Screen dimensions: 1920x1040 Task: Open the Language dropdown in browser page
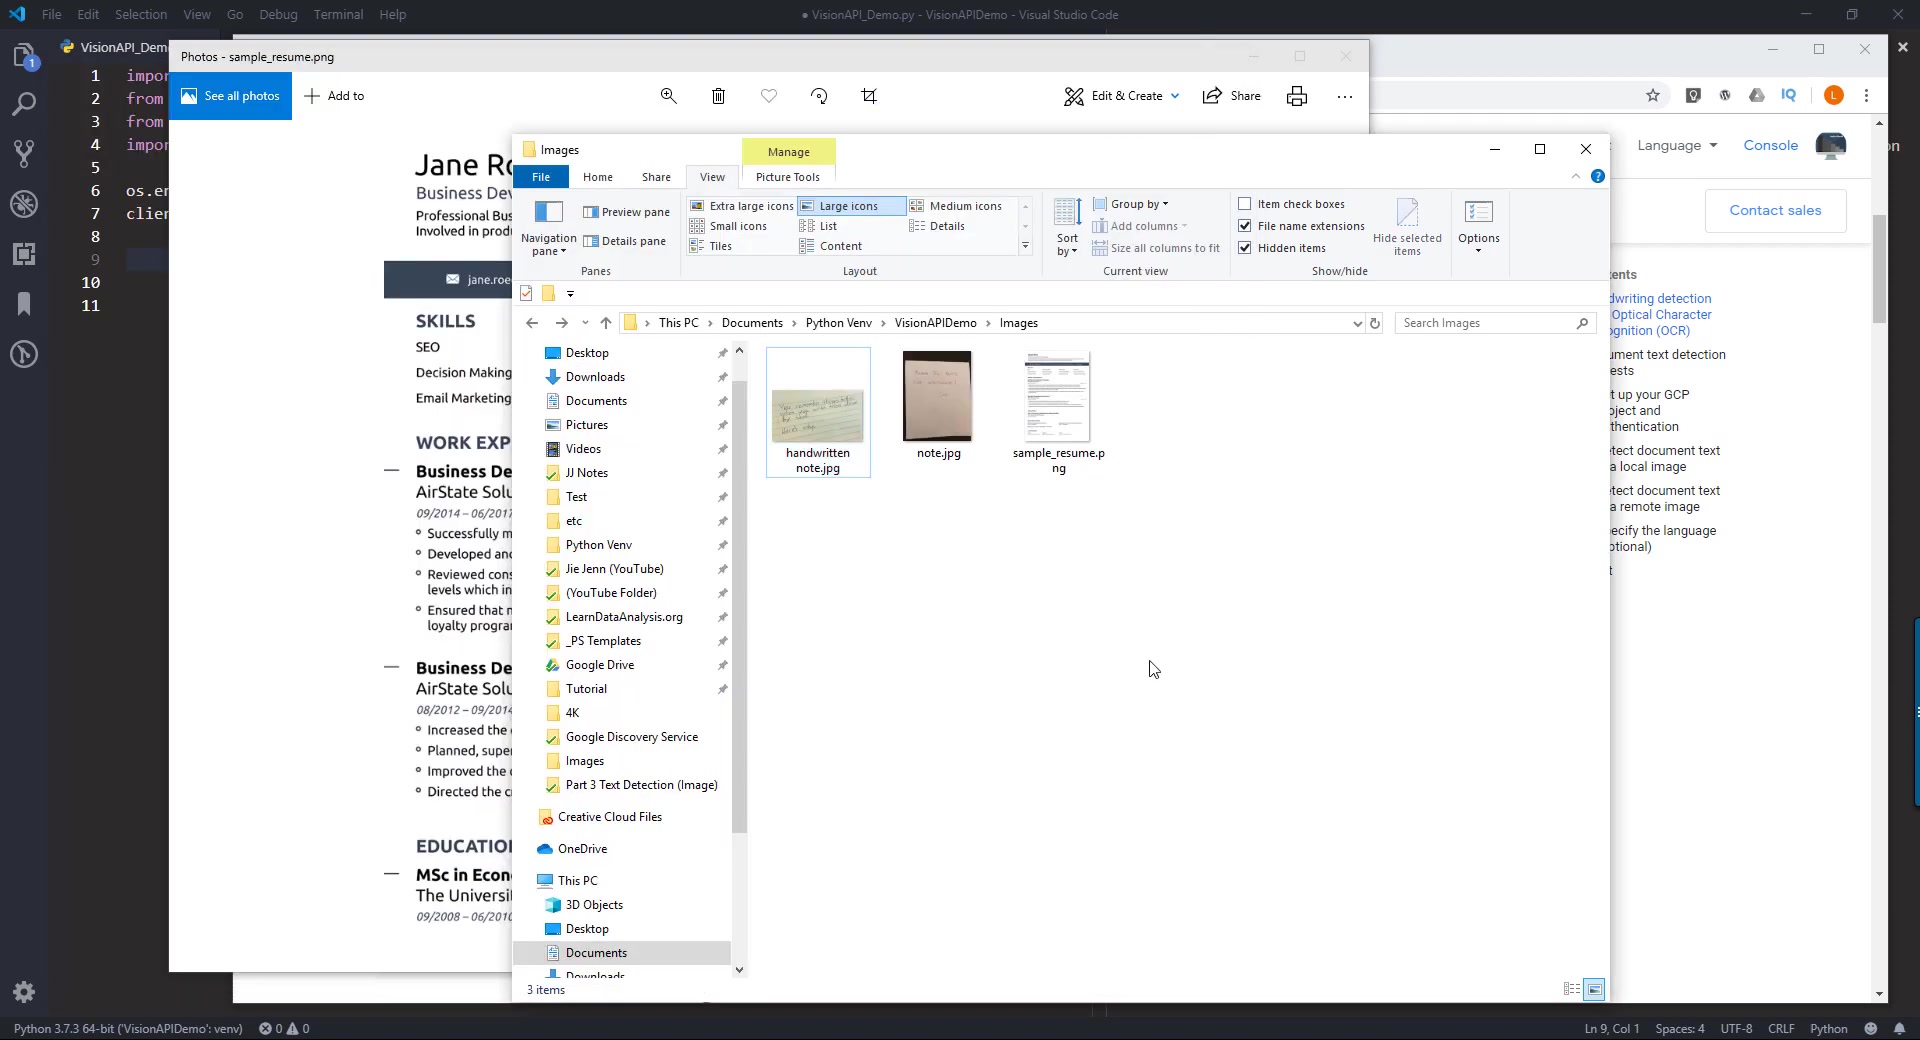[x=1677, y=146]
